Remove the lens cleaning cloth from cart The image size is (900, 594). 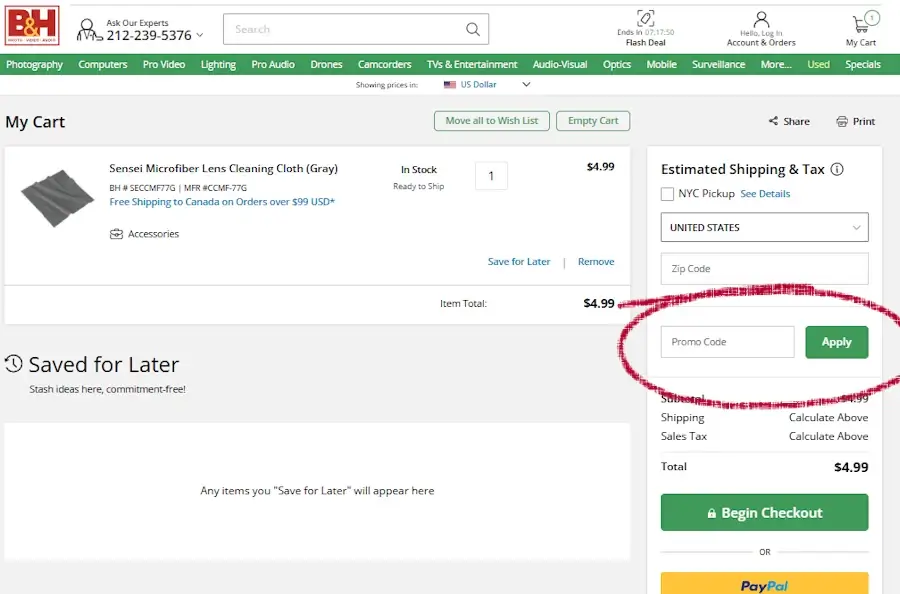(x=595, y=262)
